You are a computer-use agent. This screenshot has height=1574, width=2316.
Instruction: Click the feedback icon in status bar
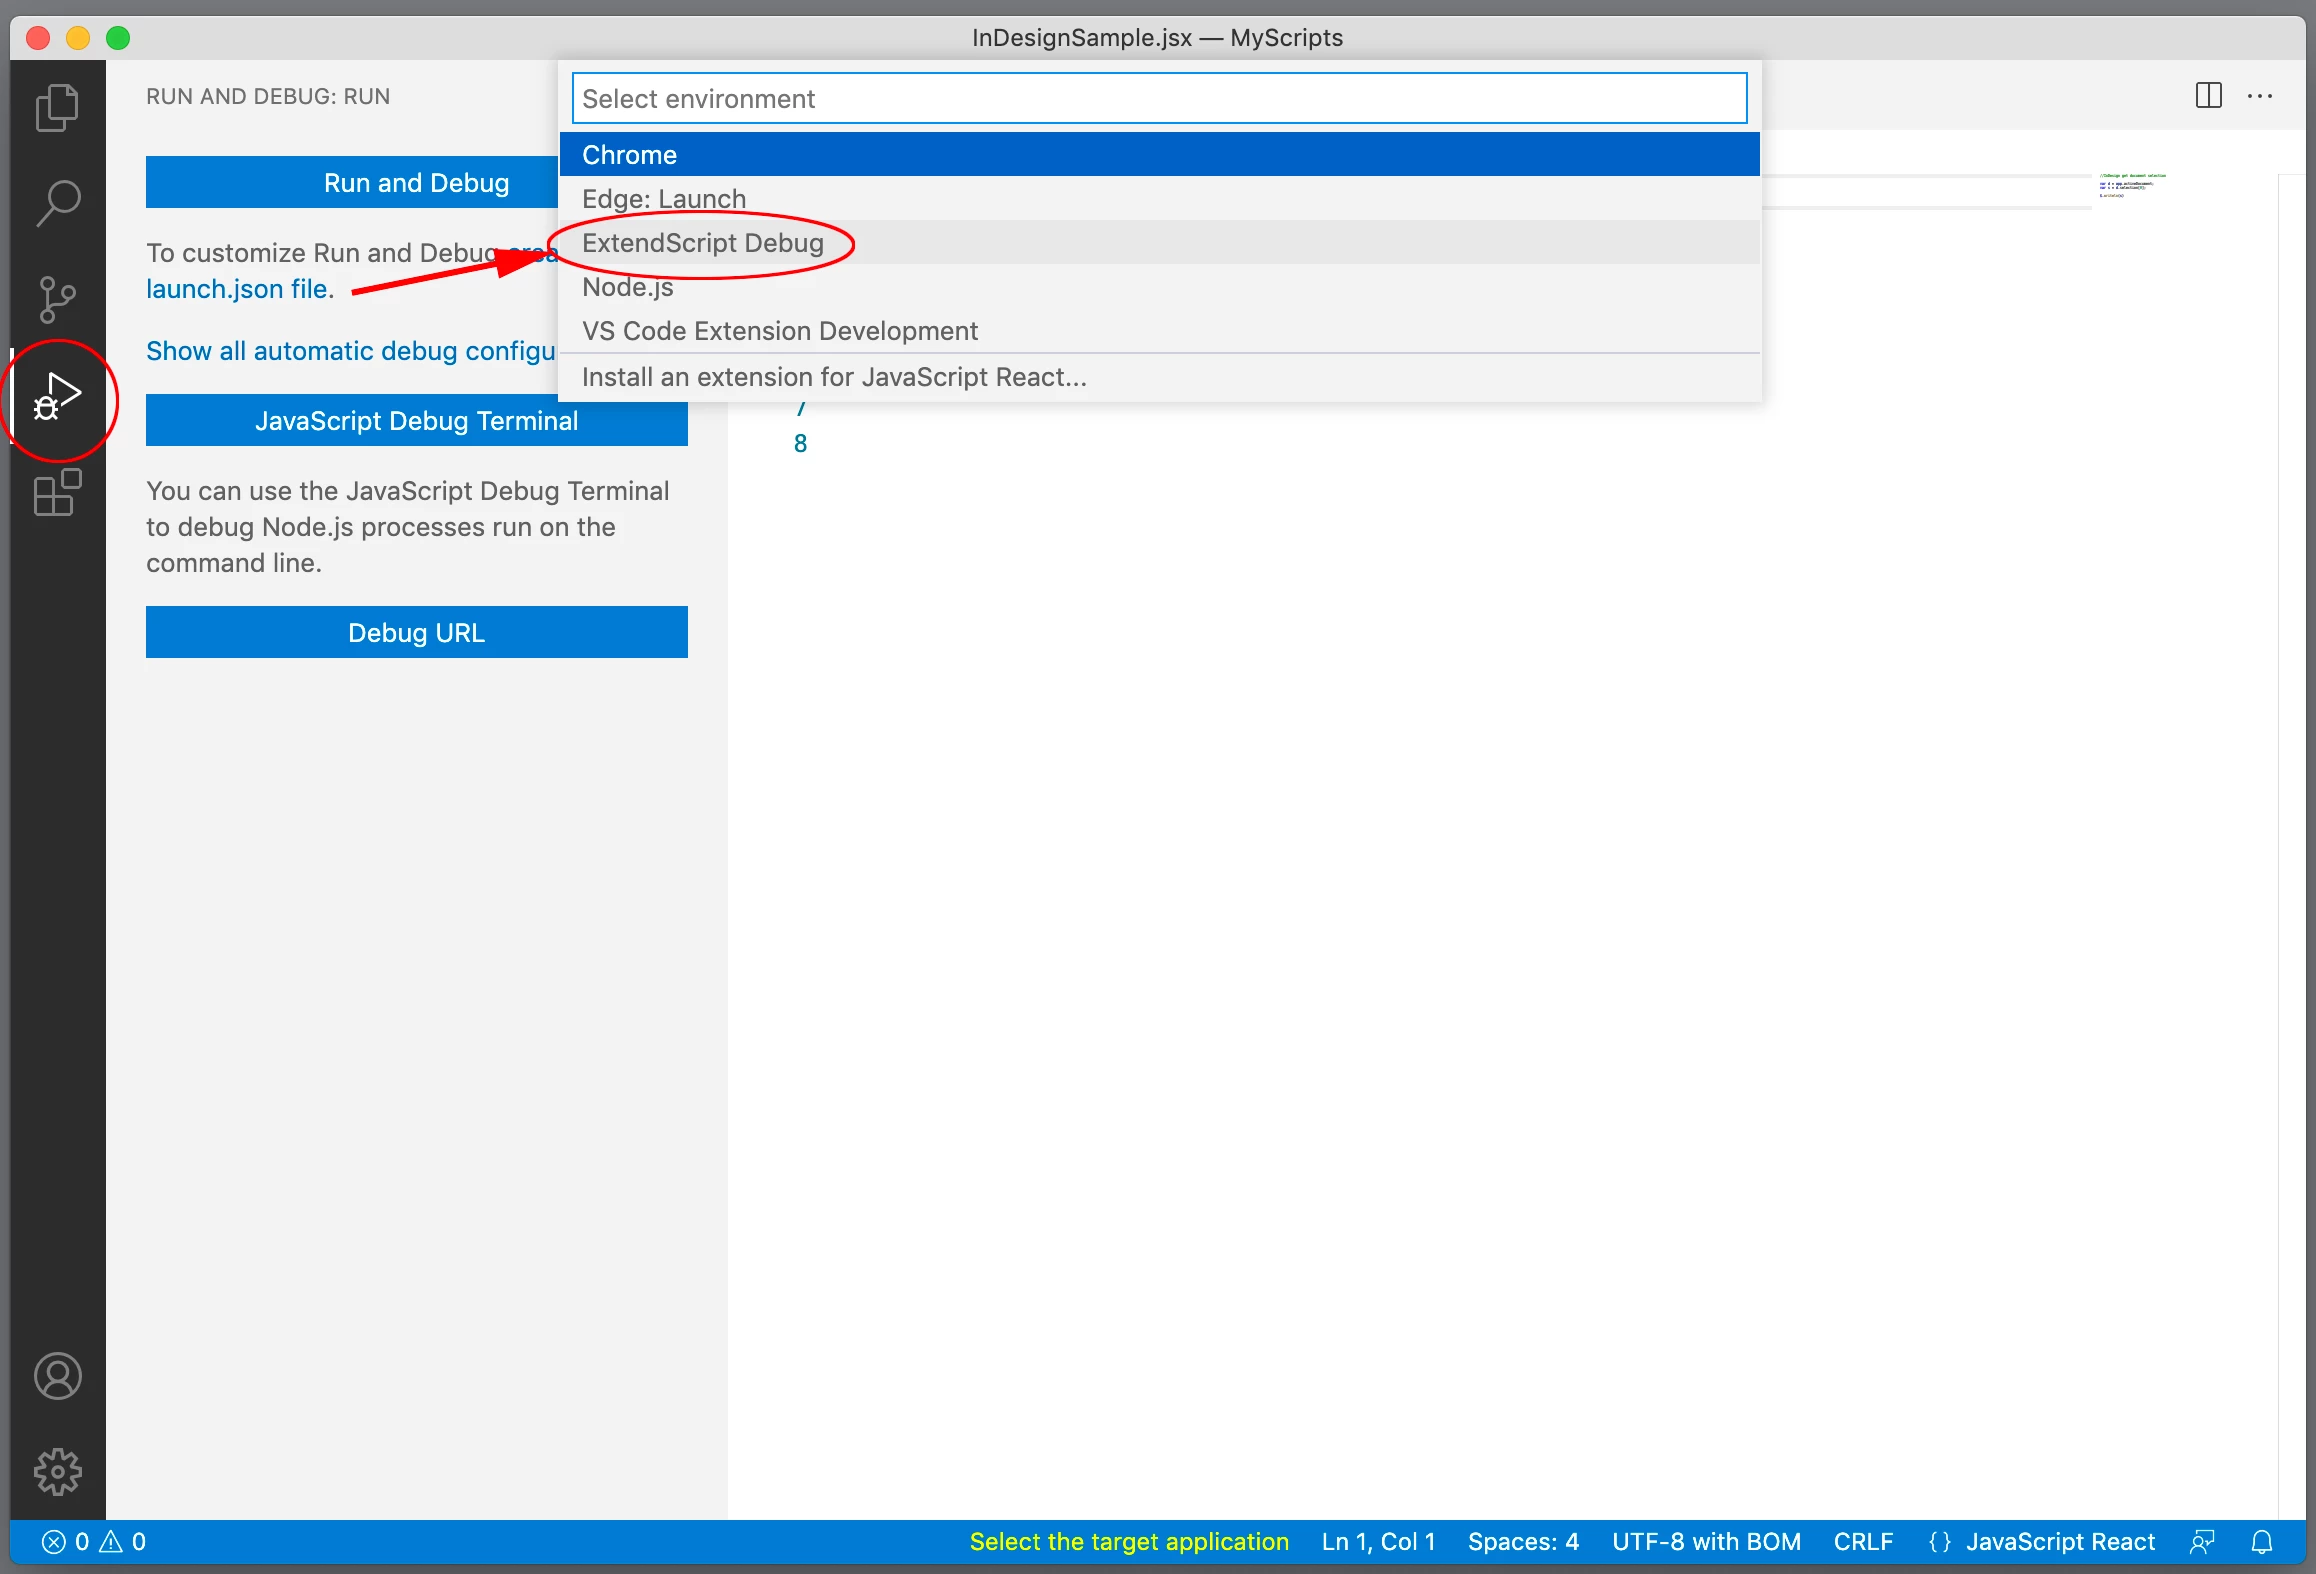coord(2202,1542)
